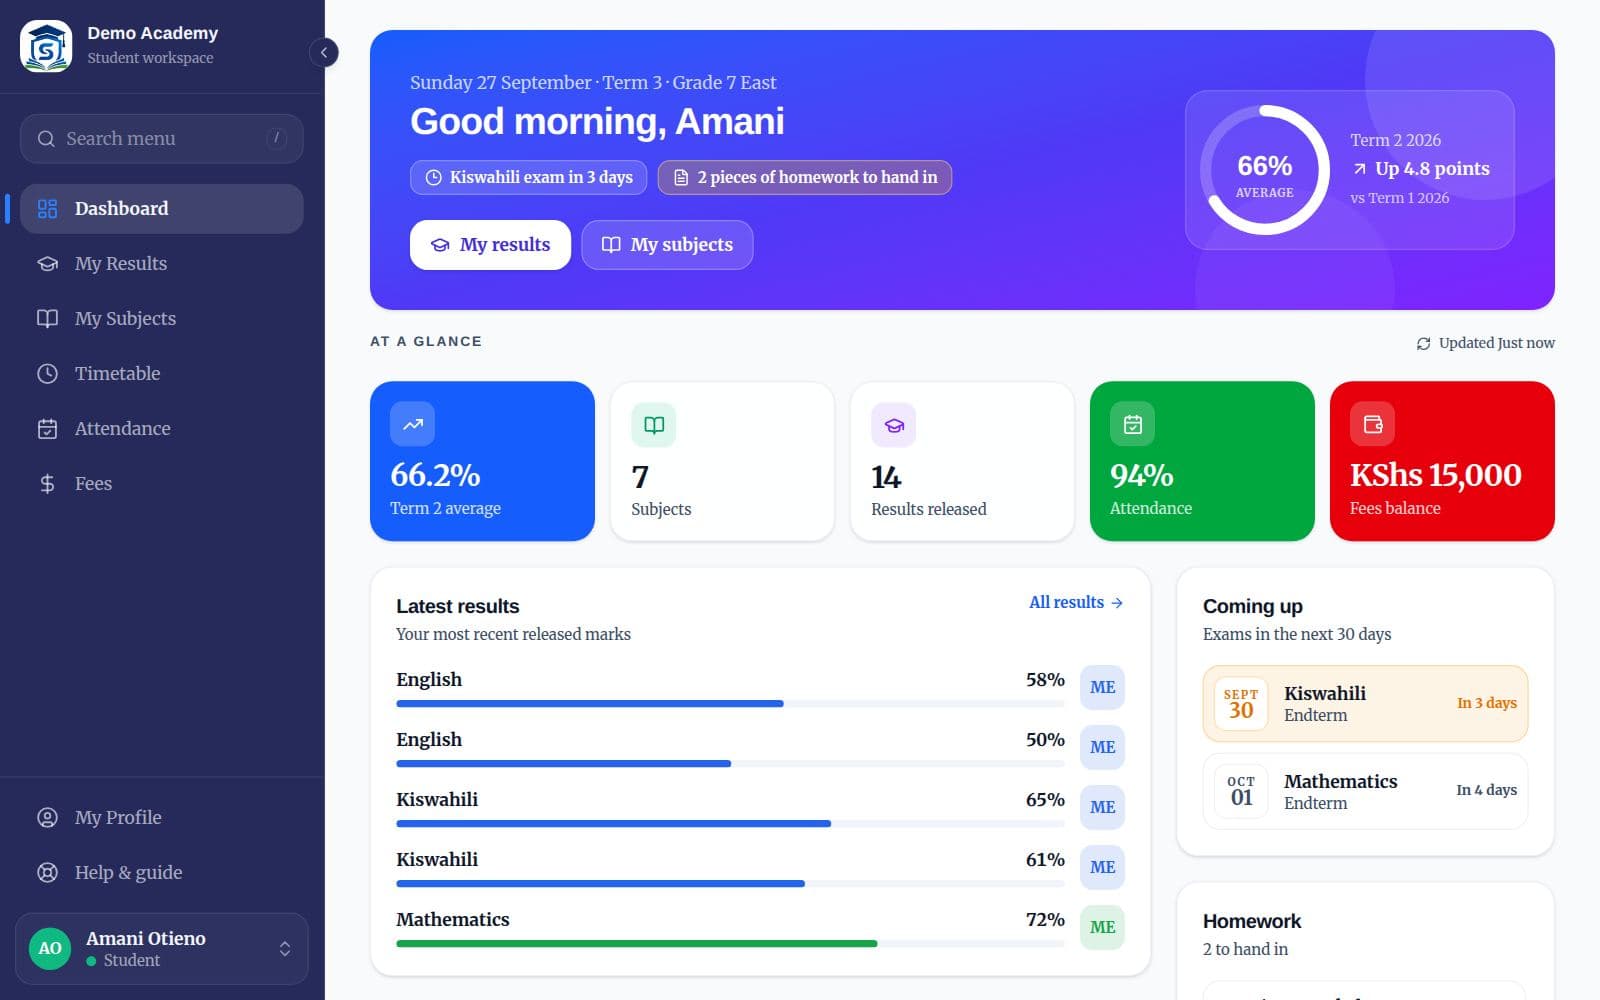
Task: Open the Dashboard menu item
Action: 162,209
